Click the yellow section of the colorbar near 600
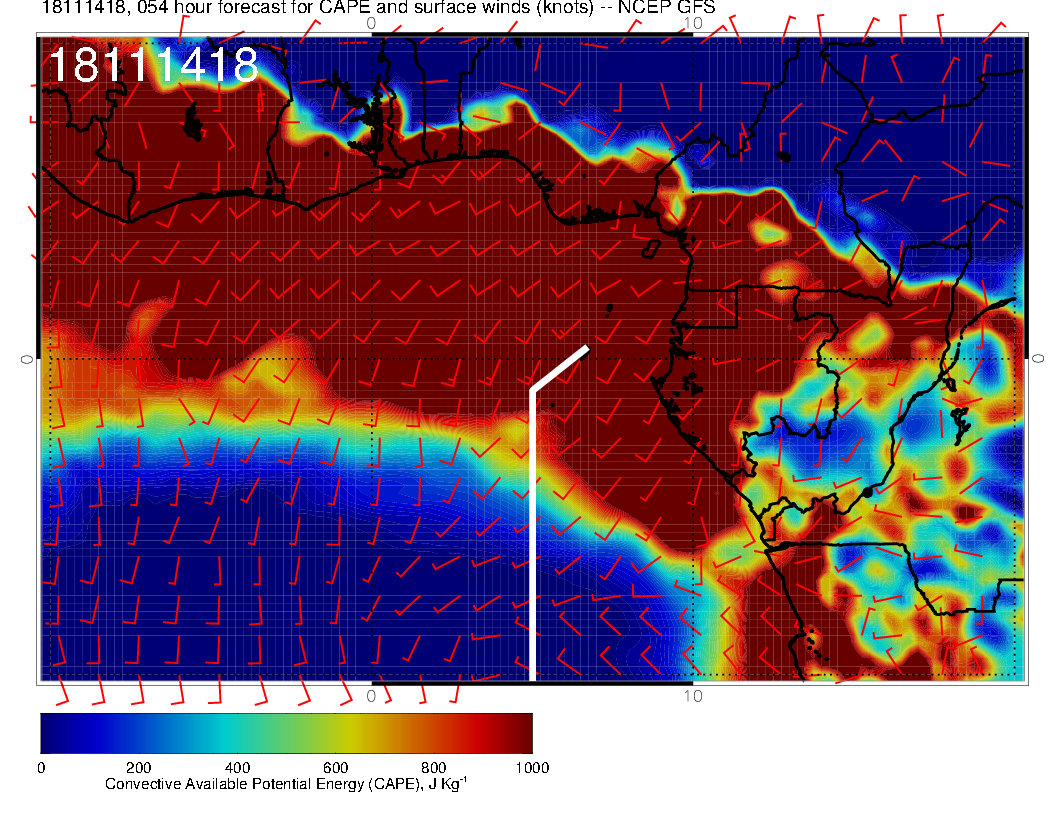This screenshot has width=1056, height=816. point(335,733)
